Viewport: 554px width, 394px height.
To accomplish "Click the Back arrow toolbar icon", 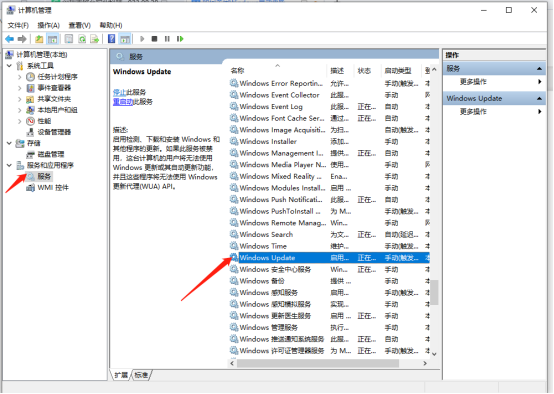I will coord(10,39).
